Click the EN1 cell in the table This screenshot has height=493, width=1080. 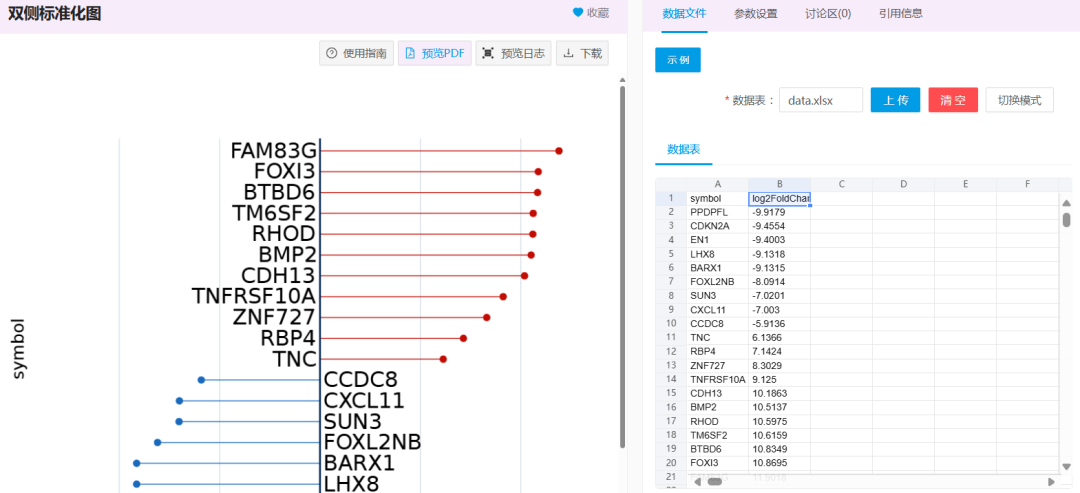[717, 240]
